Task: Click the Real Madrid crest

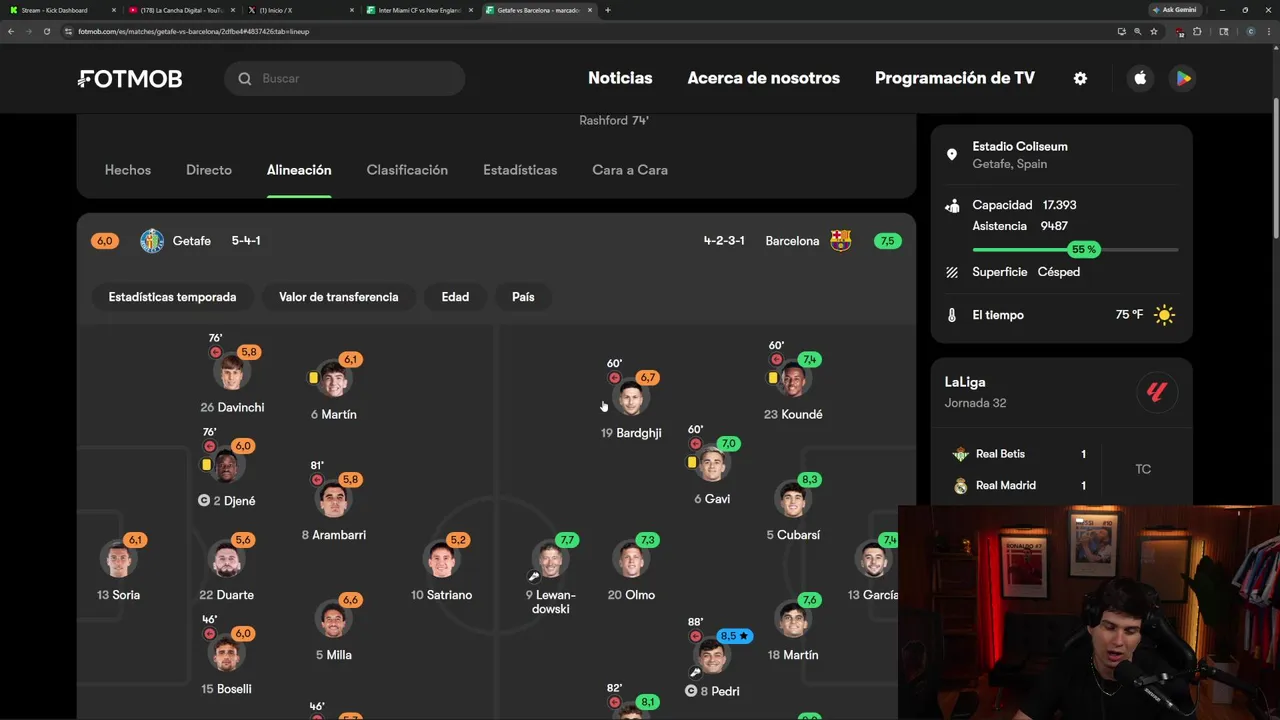Action: click(960, 486)
